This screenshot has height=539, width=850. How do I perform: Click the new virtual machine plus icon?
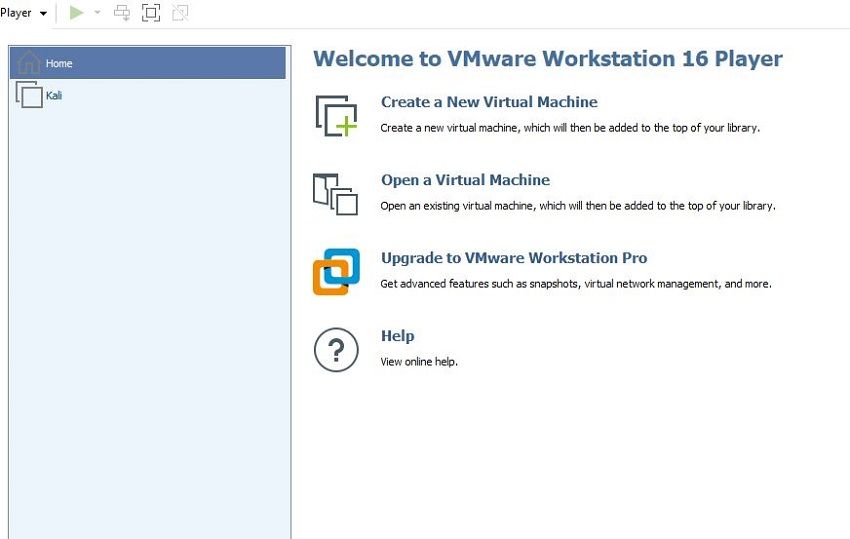pos(336,116)
